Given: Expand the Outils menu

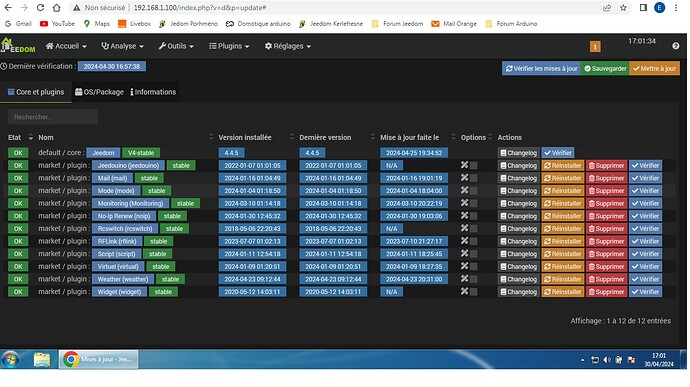Looking at the screenshot, I should pyautogui.click(x=176, y=46).
